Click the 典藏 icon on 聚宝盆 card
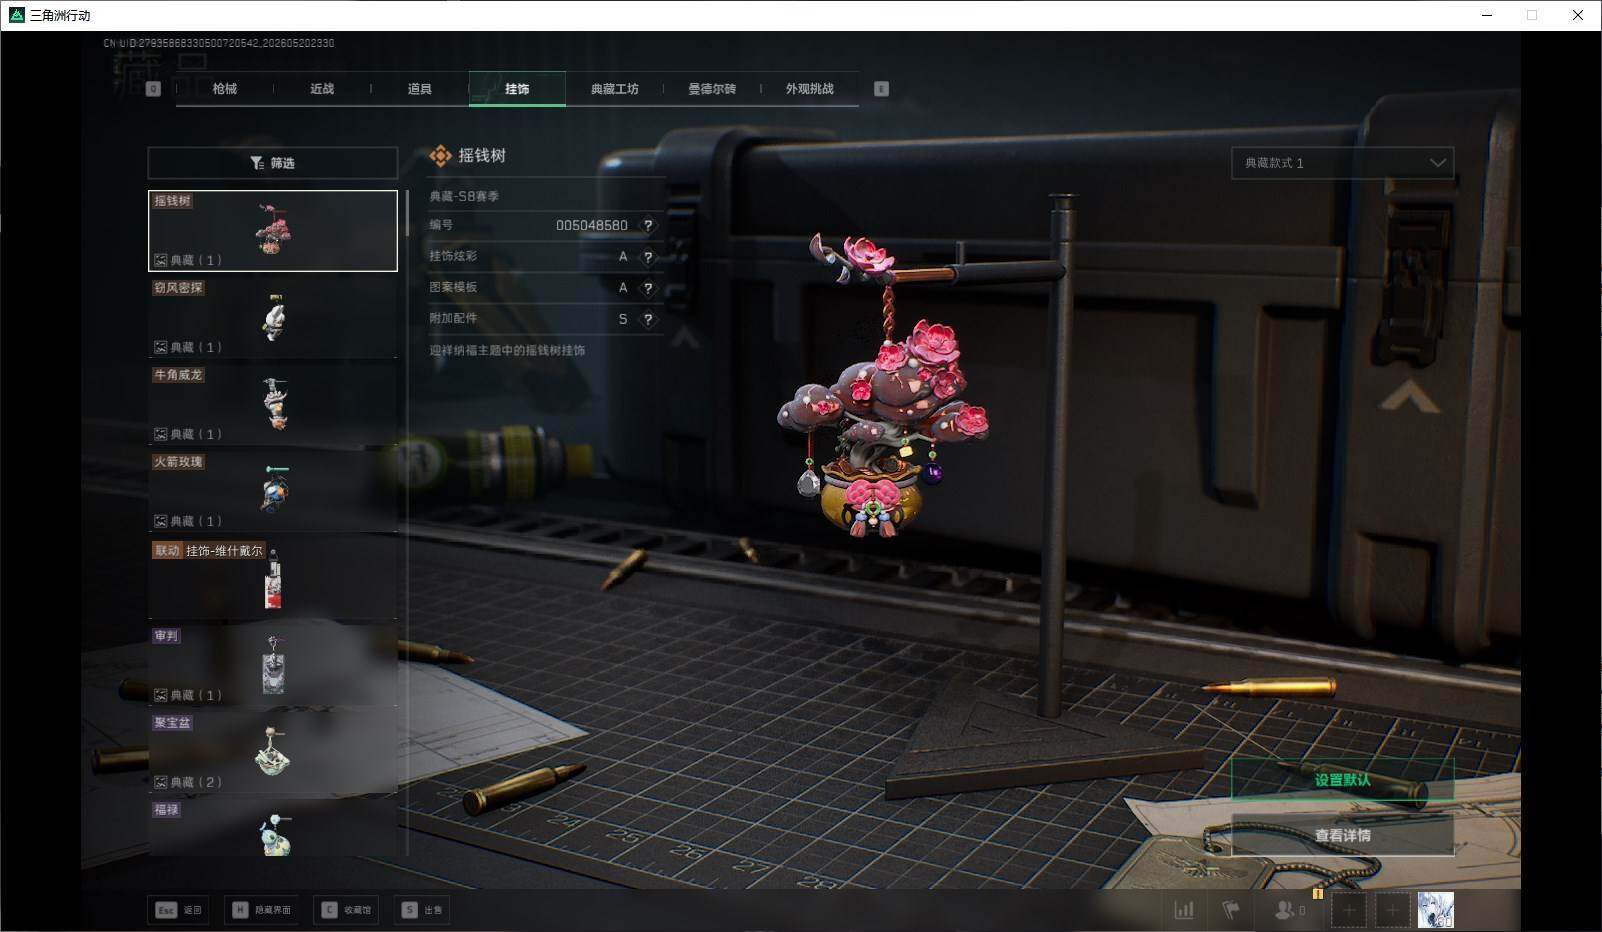 coord(160,782)
